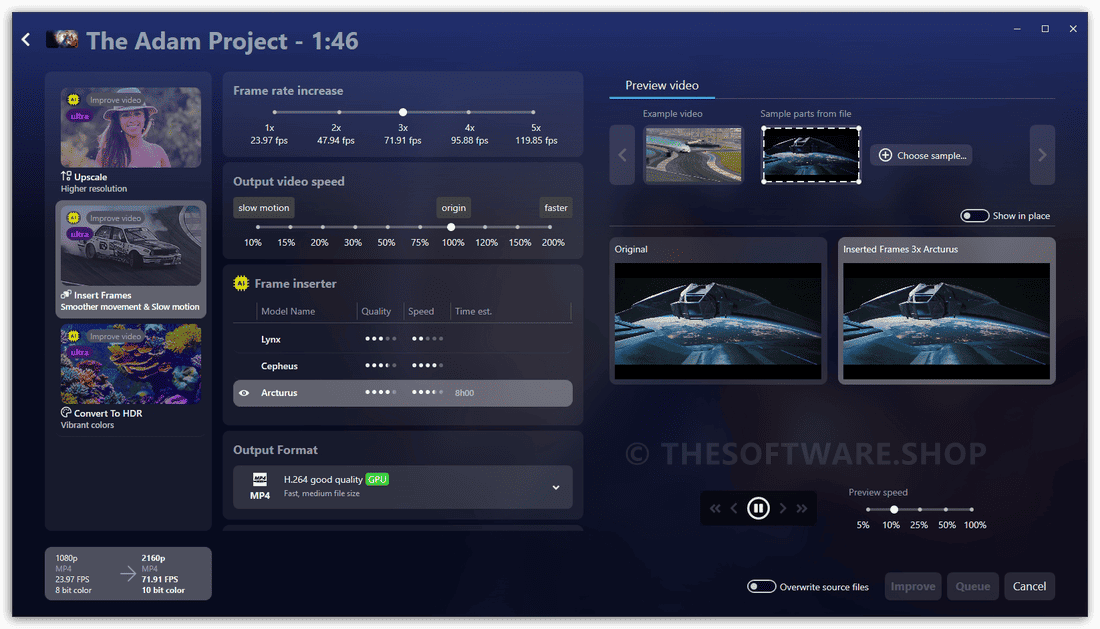Pause the preview playback
The width and height of the screenshot is (1100, 629).
tap(758, 508)
